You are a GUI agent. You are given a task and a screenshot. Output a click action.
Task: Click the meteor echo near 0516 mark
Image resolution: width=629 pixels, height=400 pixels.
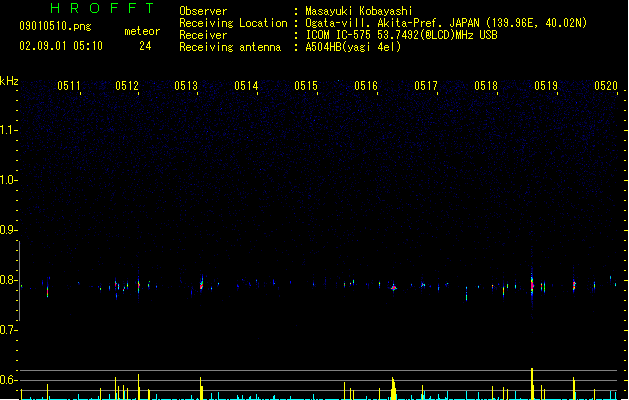(x=394, y=287)
